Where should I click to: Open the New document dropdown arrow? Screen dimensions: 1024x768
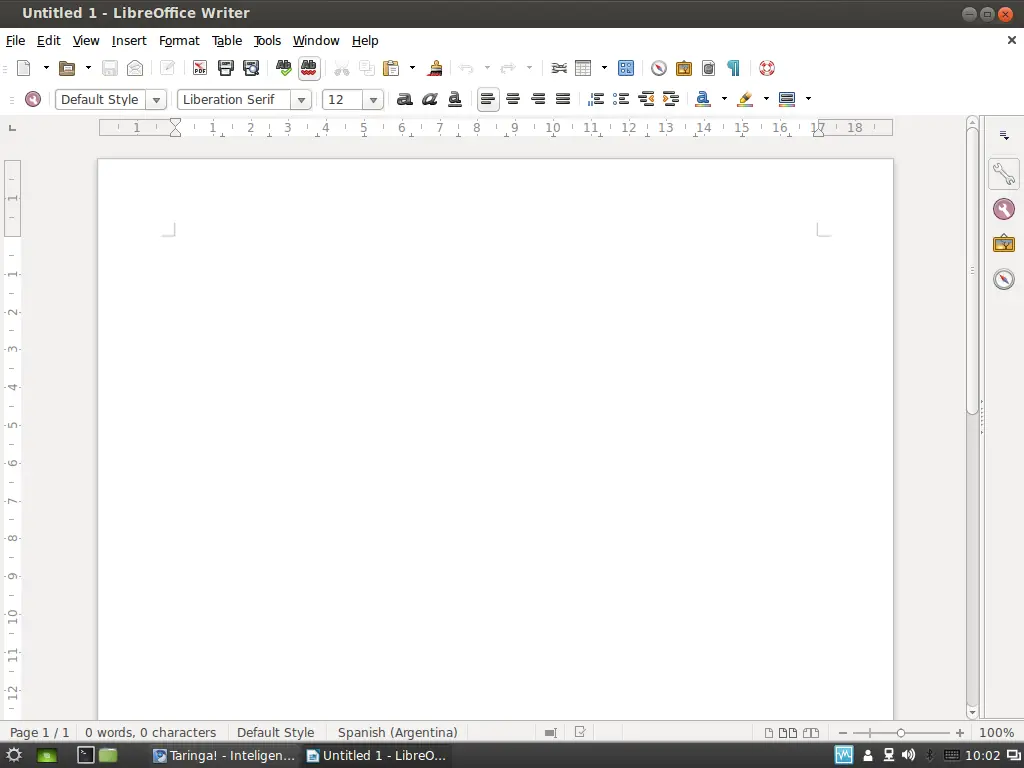(x=46, y=67)
